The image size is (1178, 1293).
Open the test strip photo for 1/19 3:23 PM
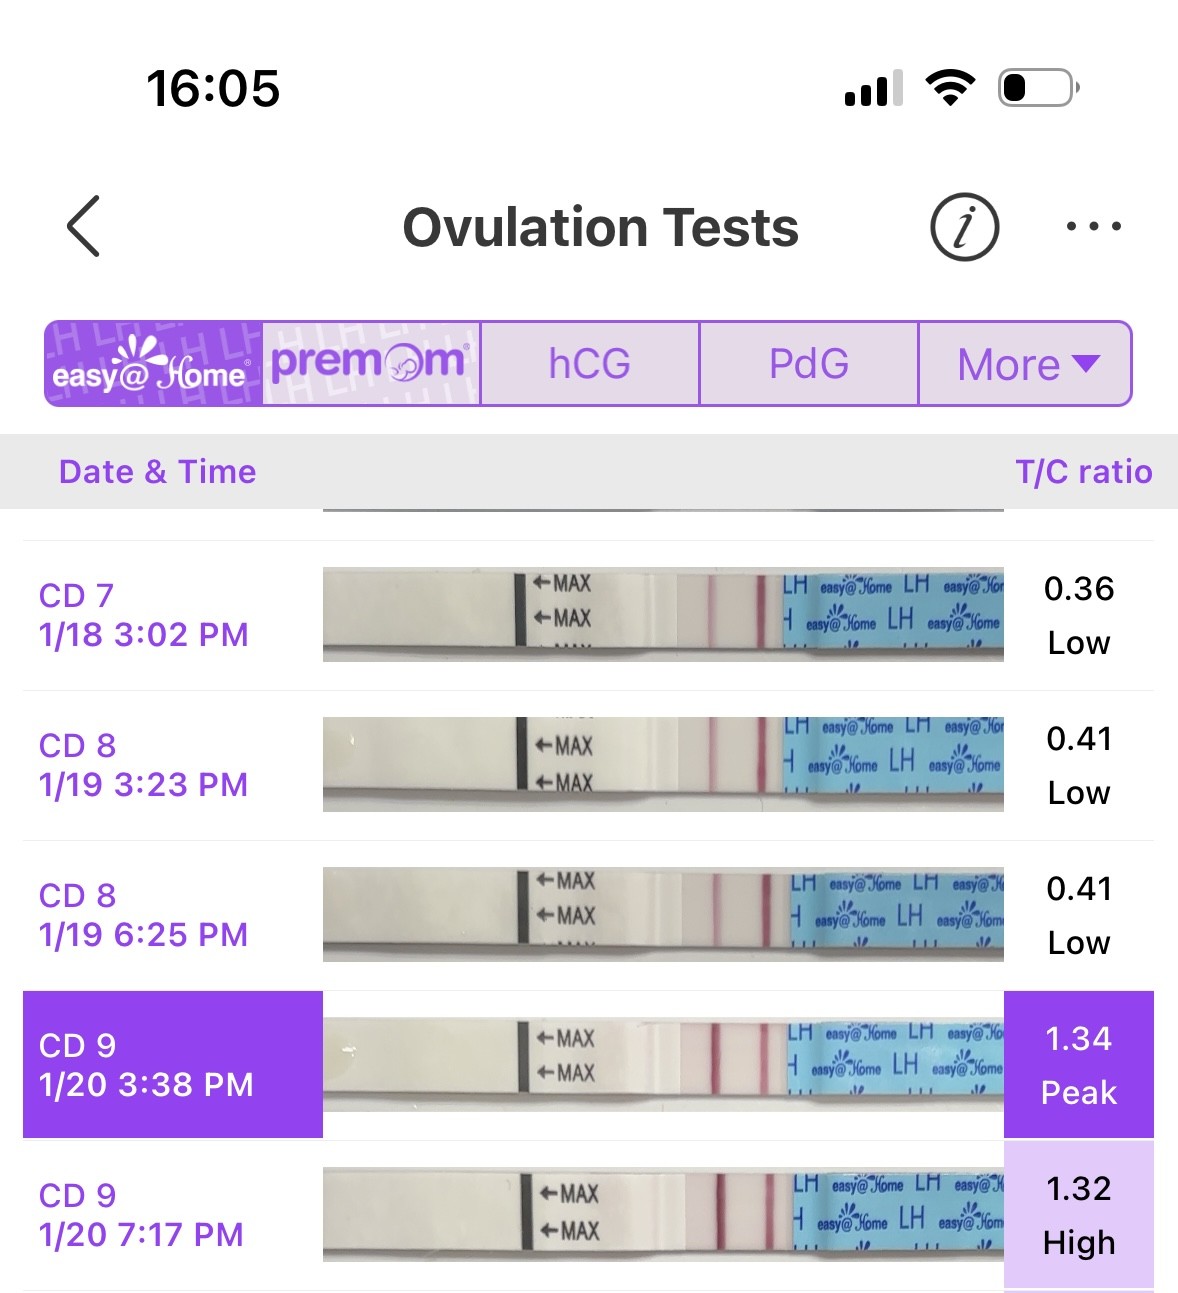point(662,764)
